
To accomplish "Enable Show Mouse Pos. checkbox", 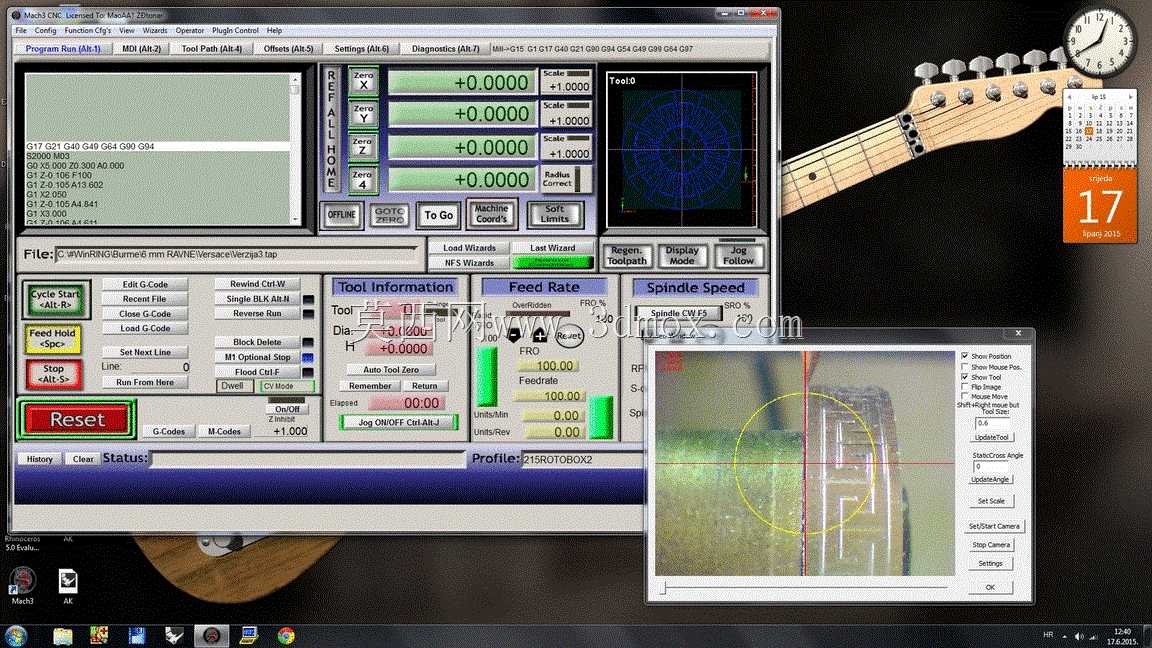I will coord(965,367).
